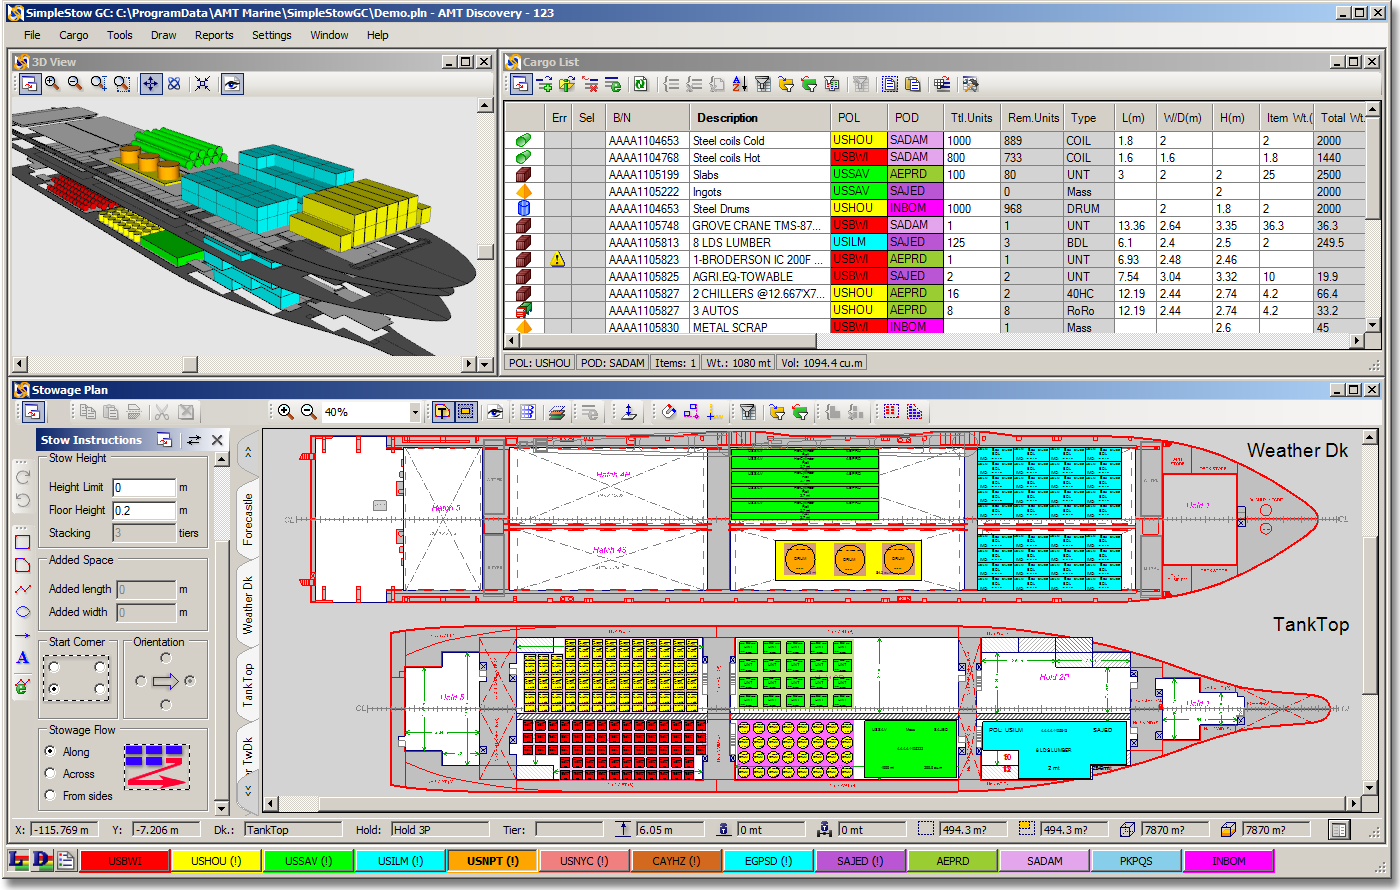This screenshot has width=1400, height=890.
Task: Click the POD column header
Action: [x=916, y=118]
